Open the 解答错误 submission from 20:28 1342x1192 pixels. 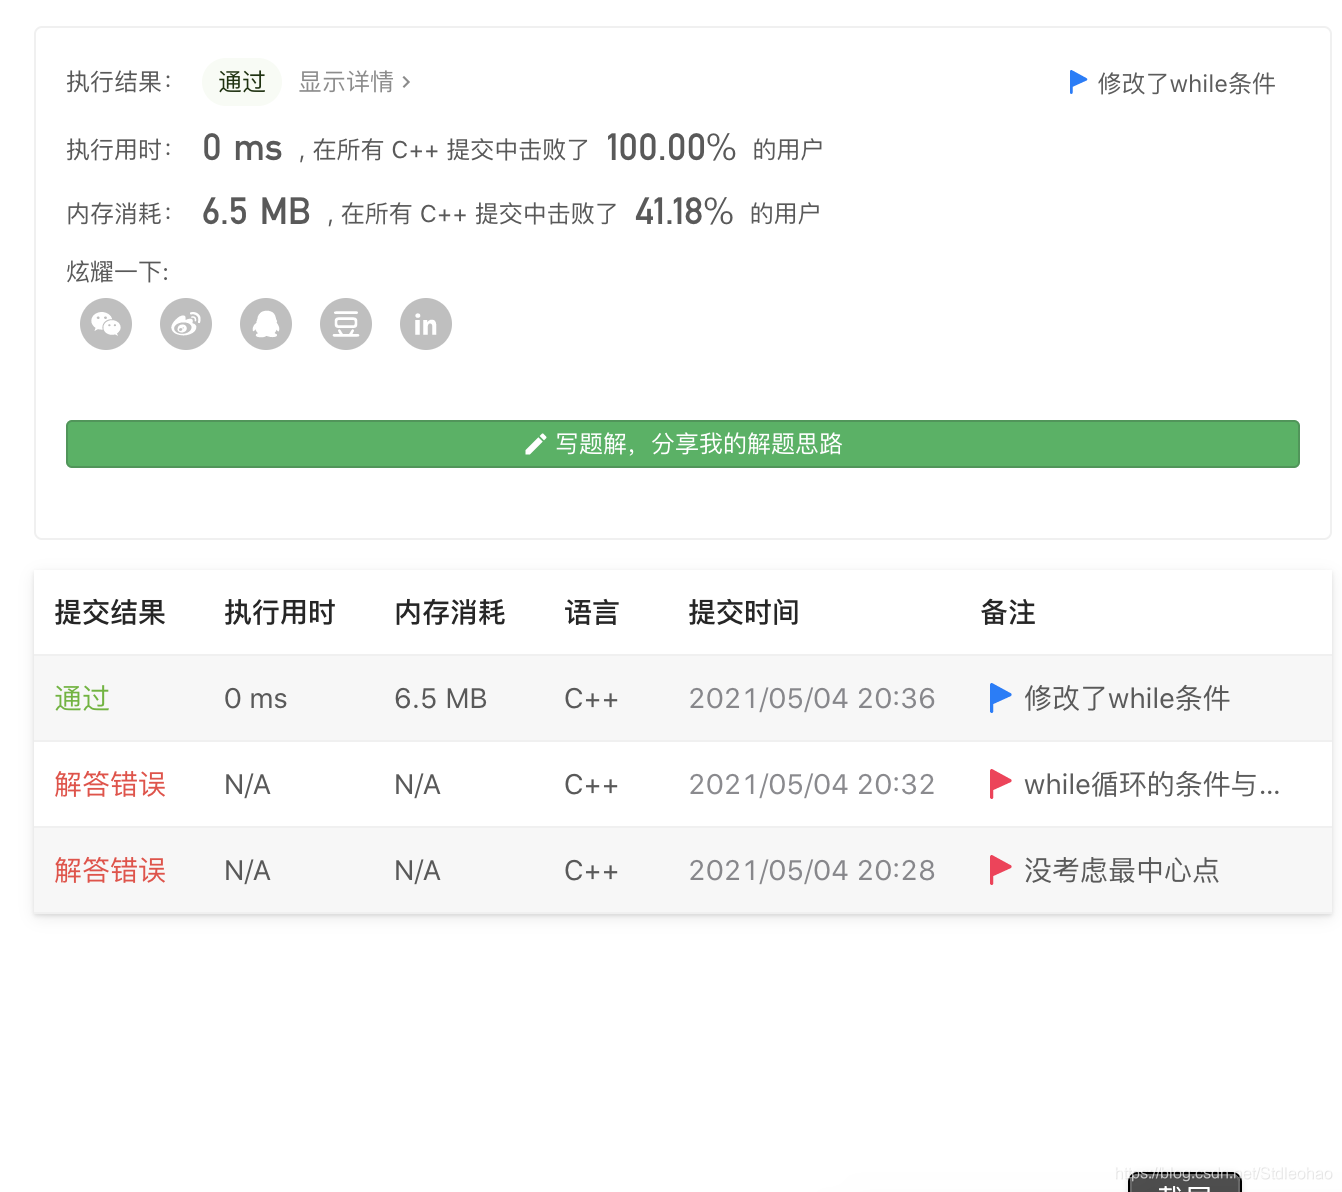110,870
